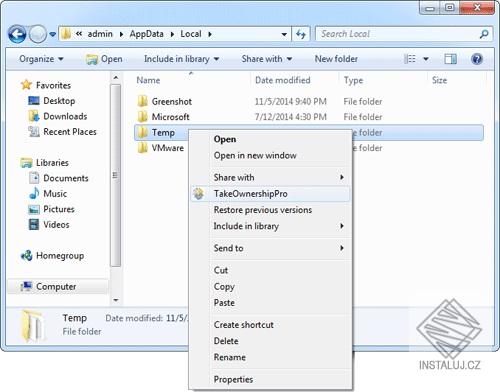Sort by the Size column header
The height and width of the screenshot is (392, 500).
click(x=439, y=80)
